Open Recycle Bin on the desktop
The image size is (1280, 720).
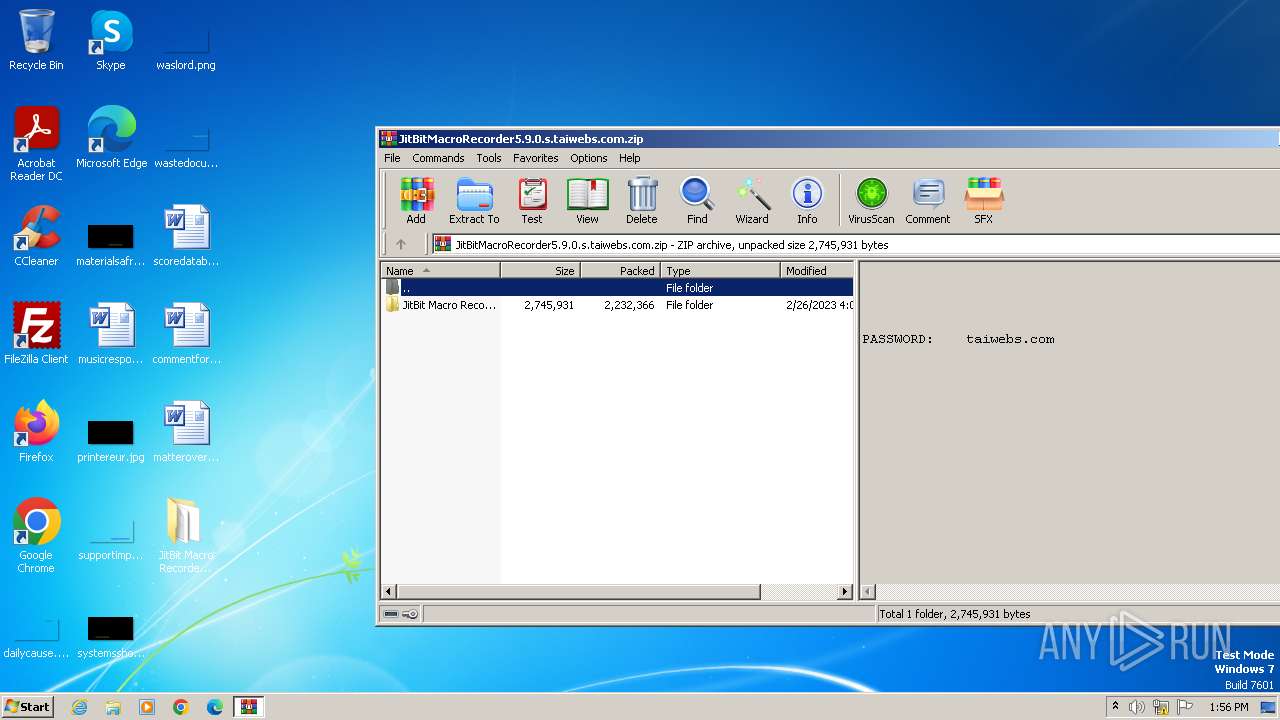36,40
